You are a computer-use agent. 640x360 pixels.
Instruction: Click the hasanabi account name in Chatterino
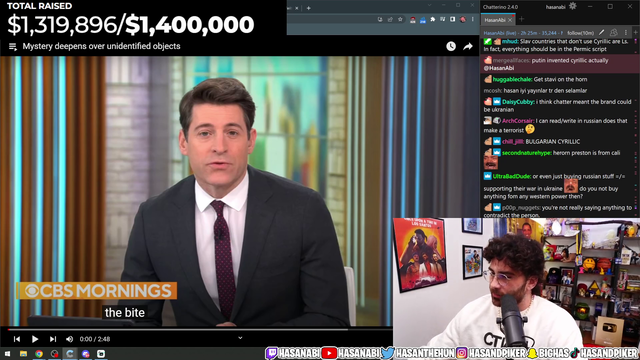coord(555,7)
